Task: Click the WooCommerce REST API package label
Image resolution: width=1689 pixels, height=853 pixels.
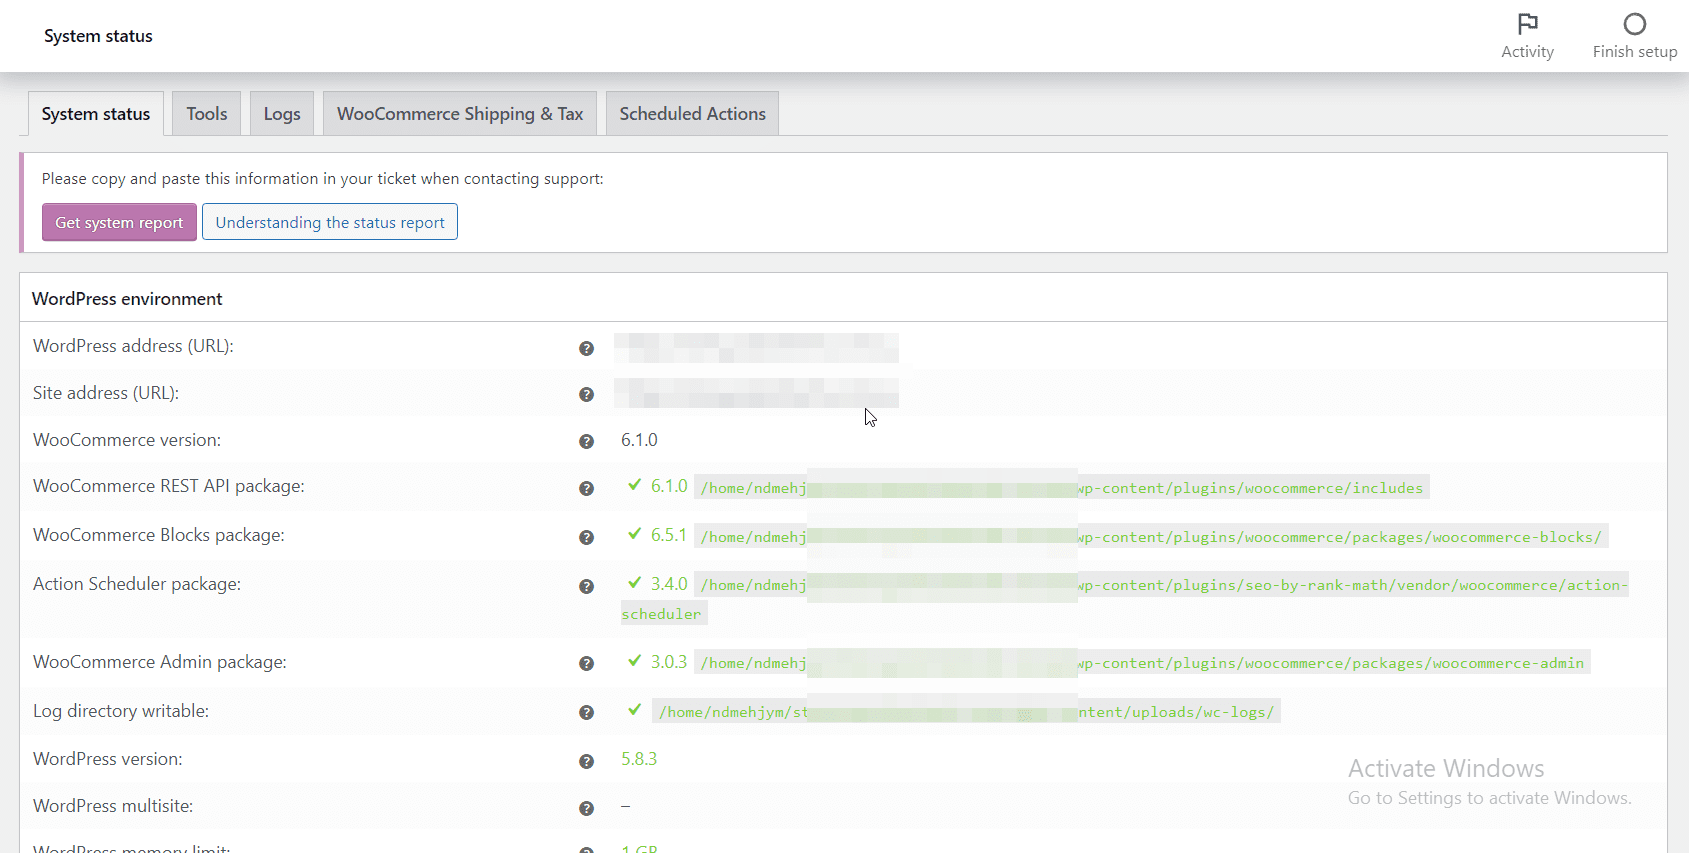Action: click(x=169, y=486)
